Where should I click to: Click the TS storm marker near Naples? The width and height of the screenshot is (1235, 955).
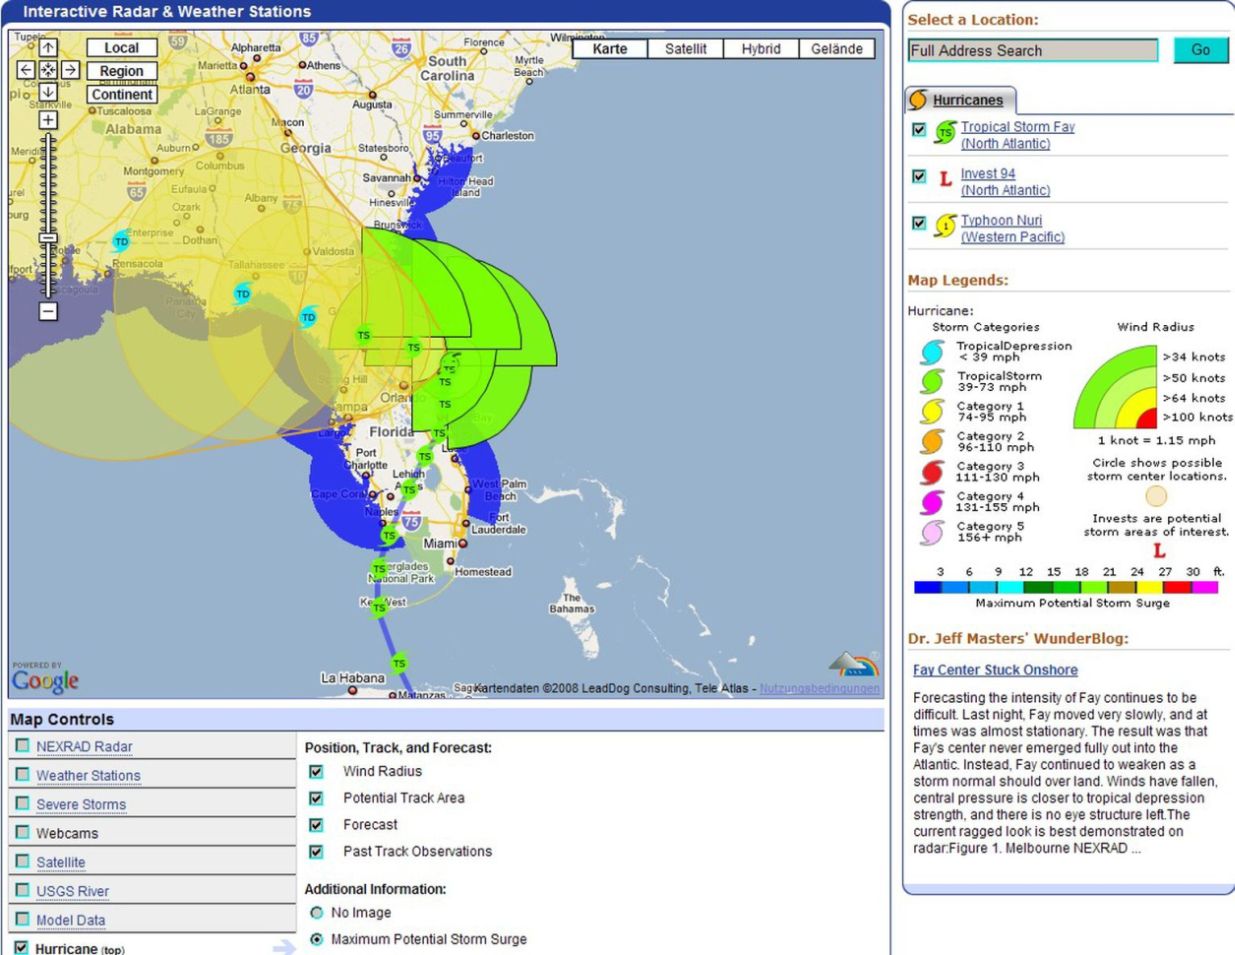click(x=389, y=535)
